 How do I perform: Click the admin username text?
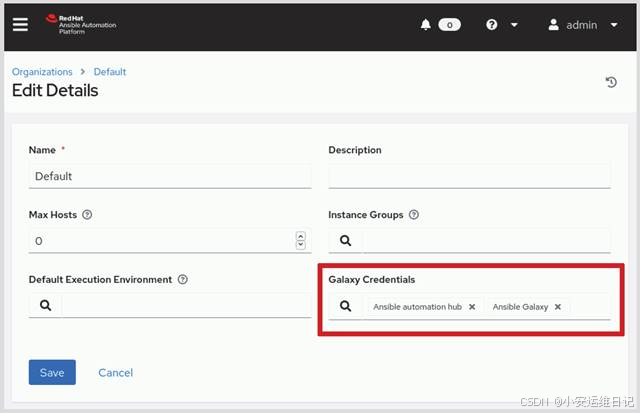click(x=582, y=25)
